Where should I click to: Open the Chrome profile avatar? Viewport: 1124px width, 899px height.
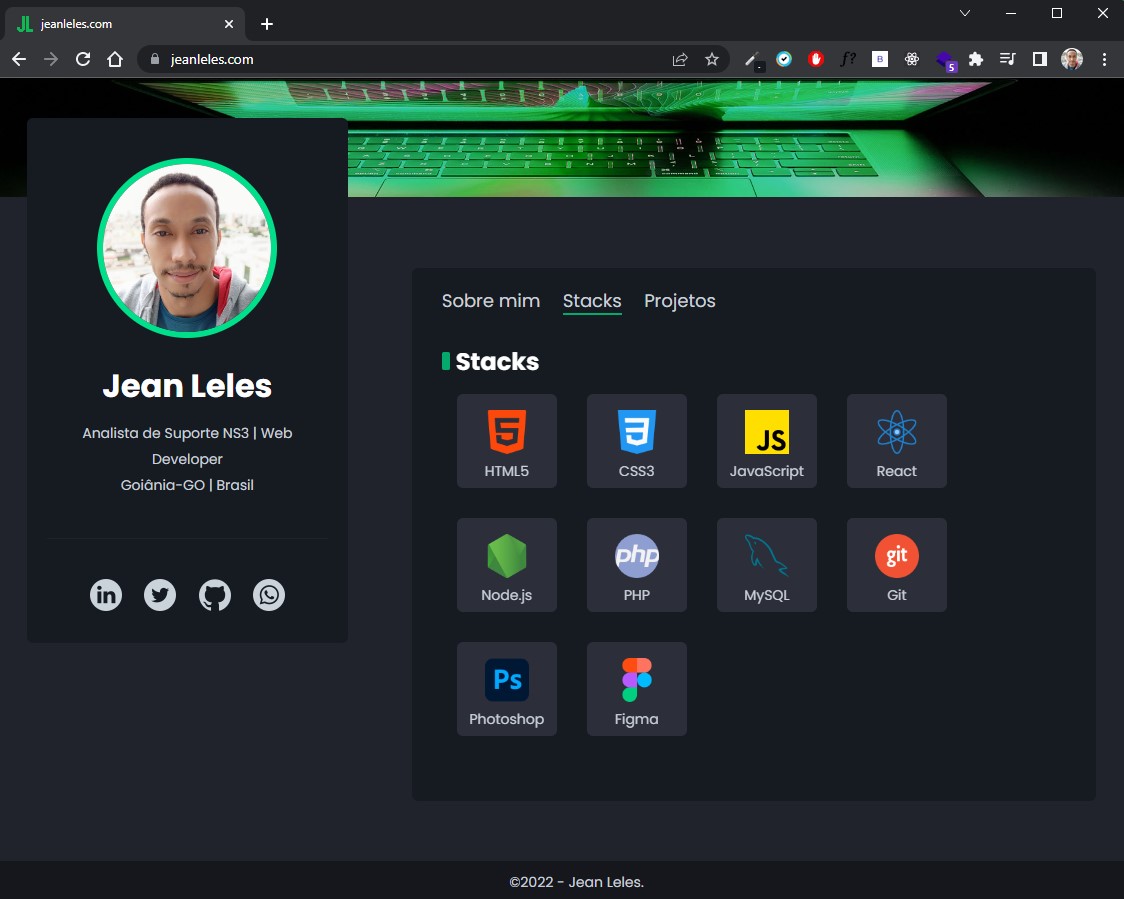(1072, 59)
